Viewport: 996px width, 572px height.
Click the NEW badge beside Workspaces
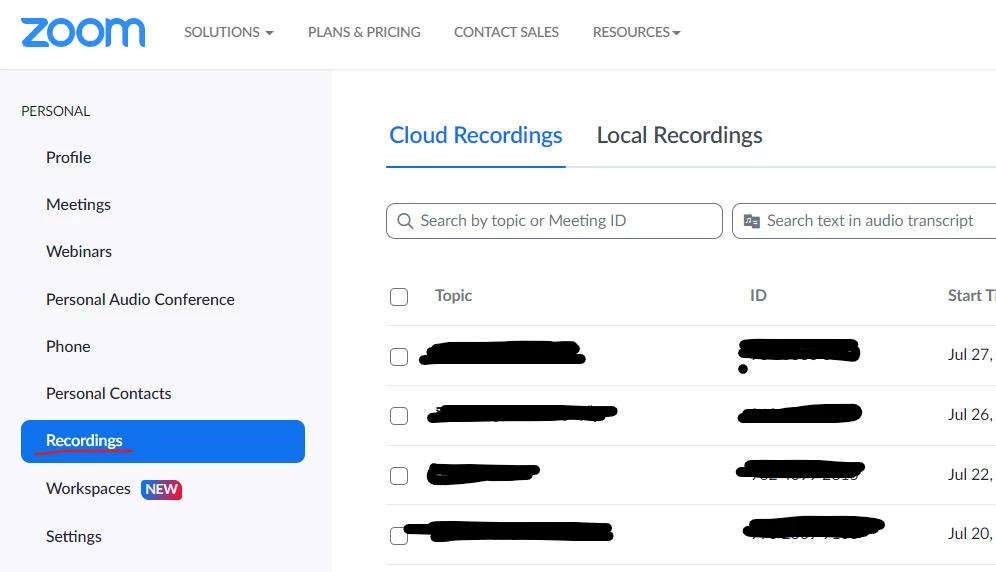click(x=161, y=489)
